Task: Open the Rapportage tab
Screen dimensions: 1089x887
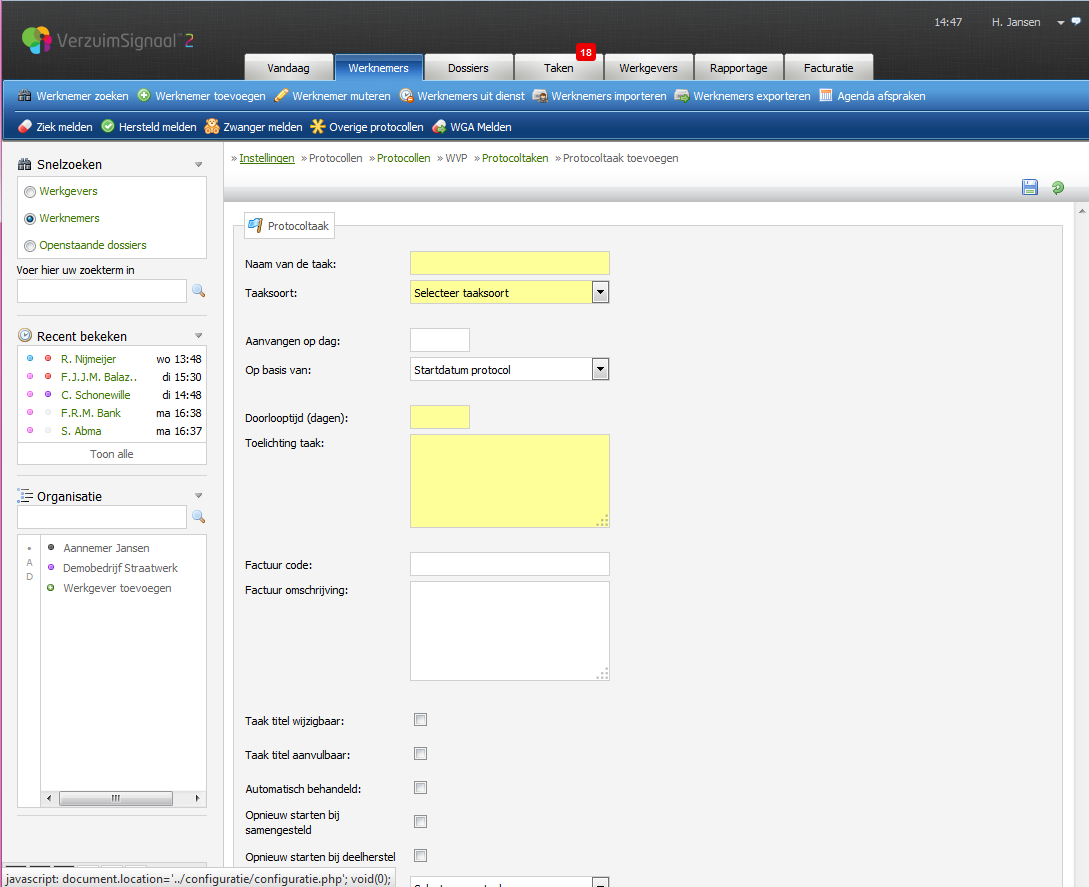Action: (x=738, y=68)
